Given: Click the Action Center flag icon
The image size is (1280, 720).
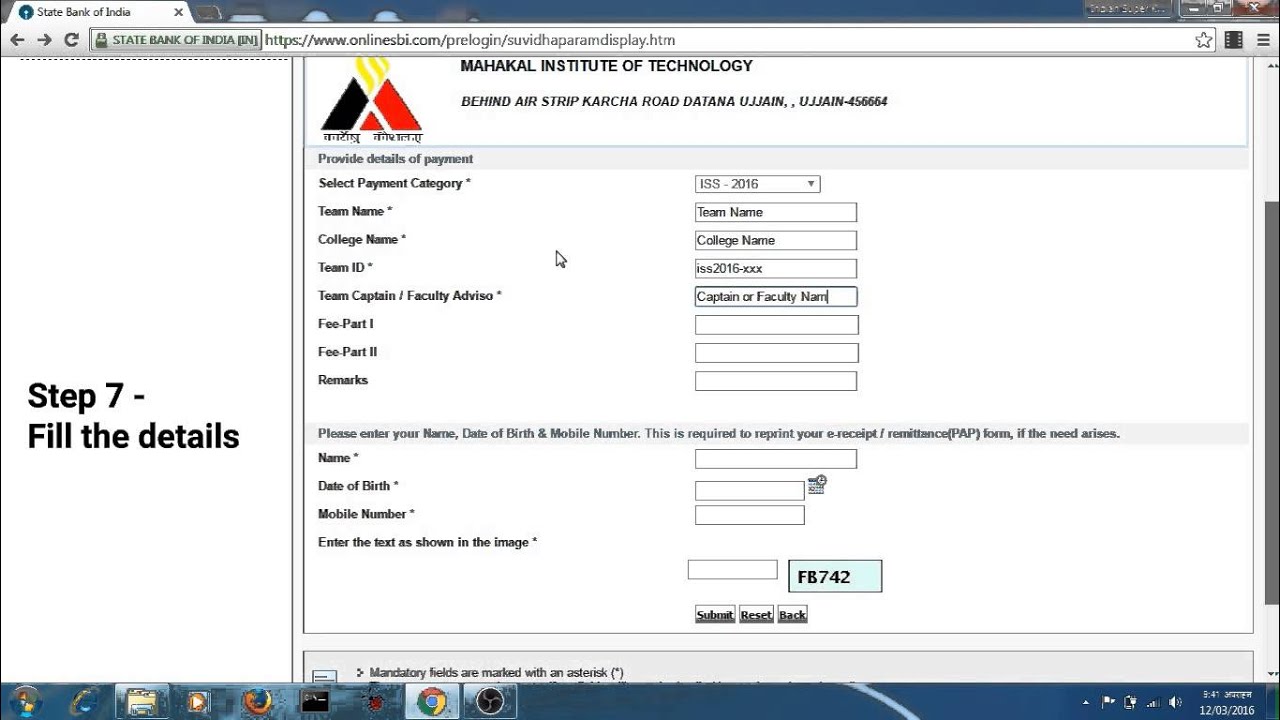Looking at the screenshot, I should pos(1108,702).
